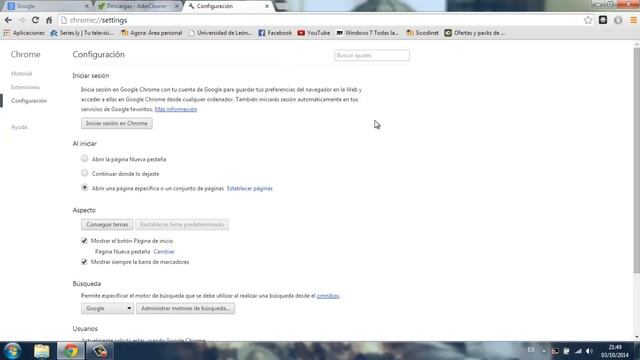Viewport: 640px width, 360px height.
Task: Open the Aplicaciones bookmark
Action: (24, 33)
